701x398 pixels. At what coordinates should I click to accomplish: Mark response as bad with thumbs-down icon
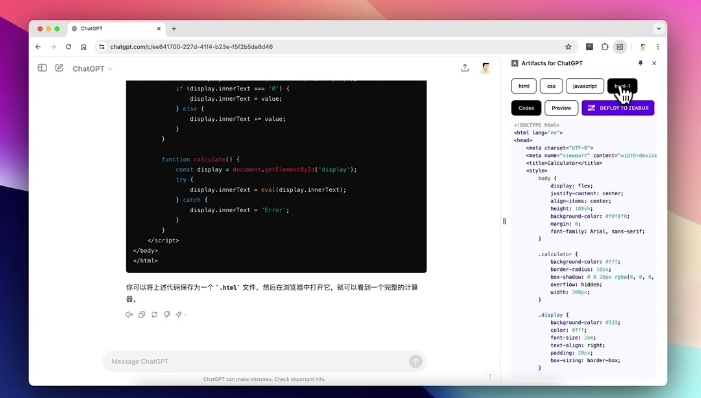pos(167,314)
